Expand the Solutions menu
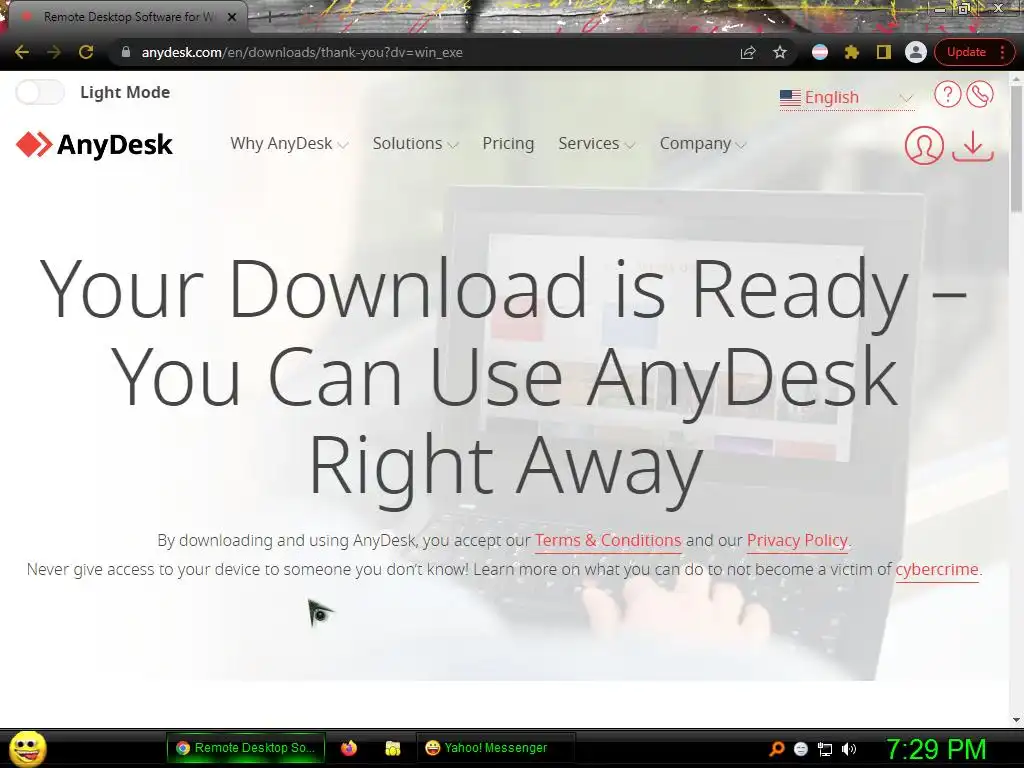This screenshot has width=1024, height=768. (x=415, y=144)
